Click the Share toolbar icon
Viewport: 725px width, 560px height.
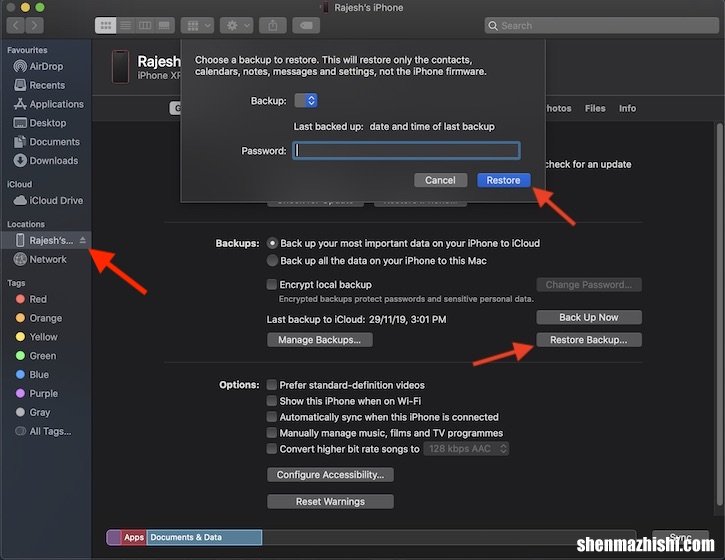point(273,25)
